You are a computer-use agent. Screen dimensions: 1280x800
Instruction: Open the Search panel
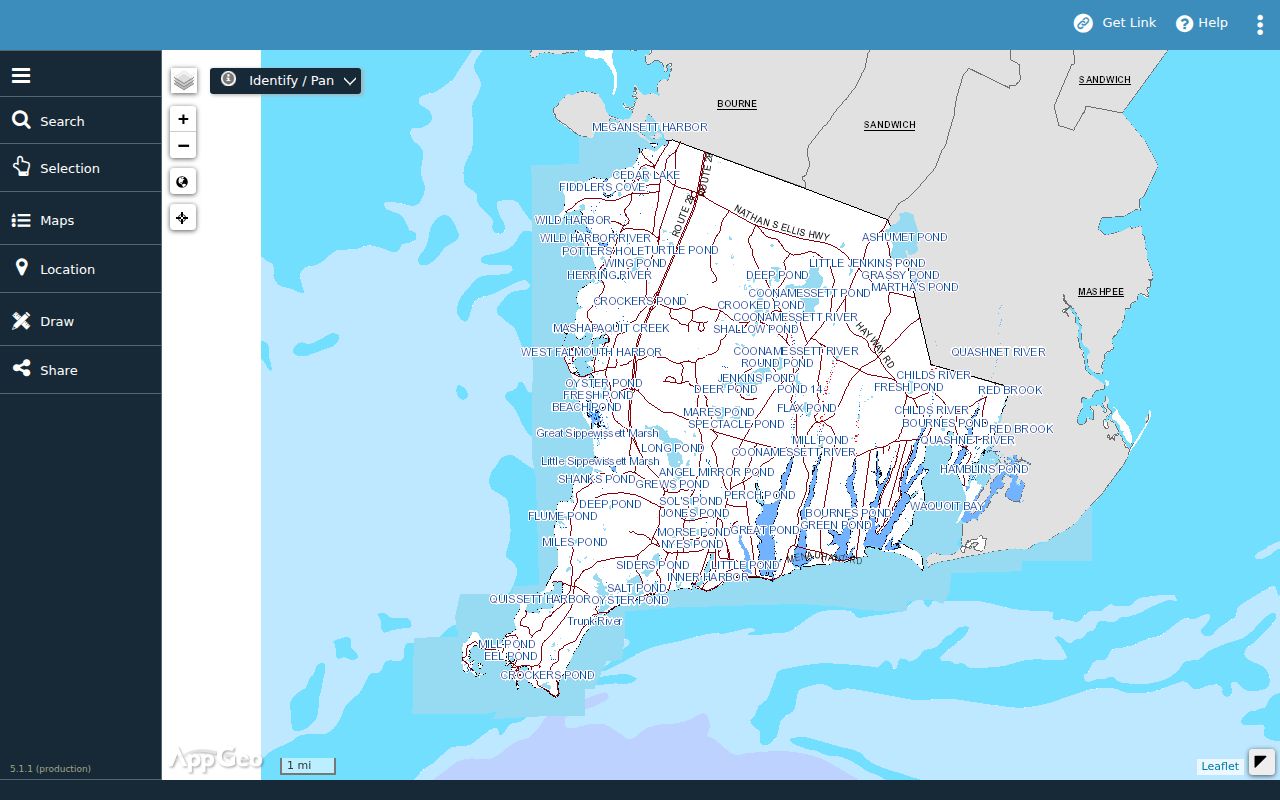(x=80, y=121)
